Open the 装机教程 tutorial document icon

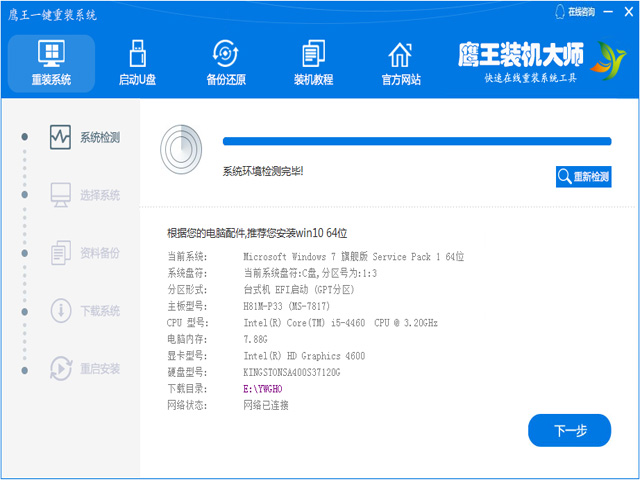coord(313,54)
